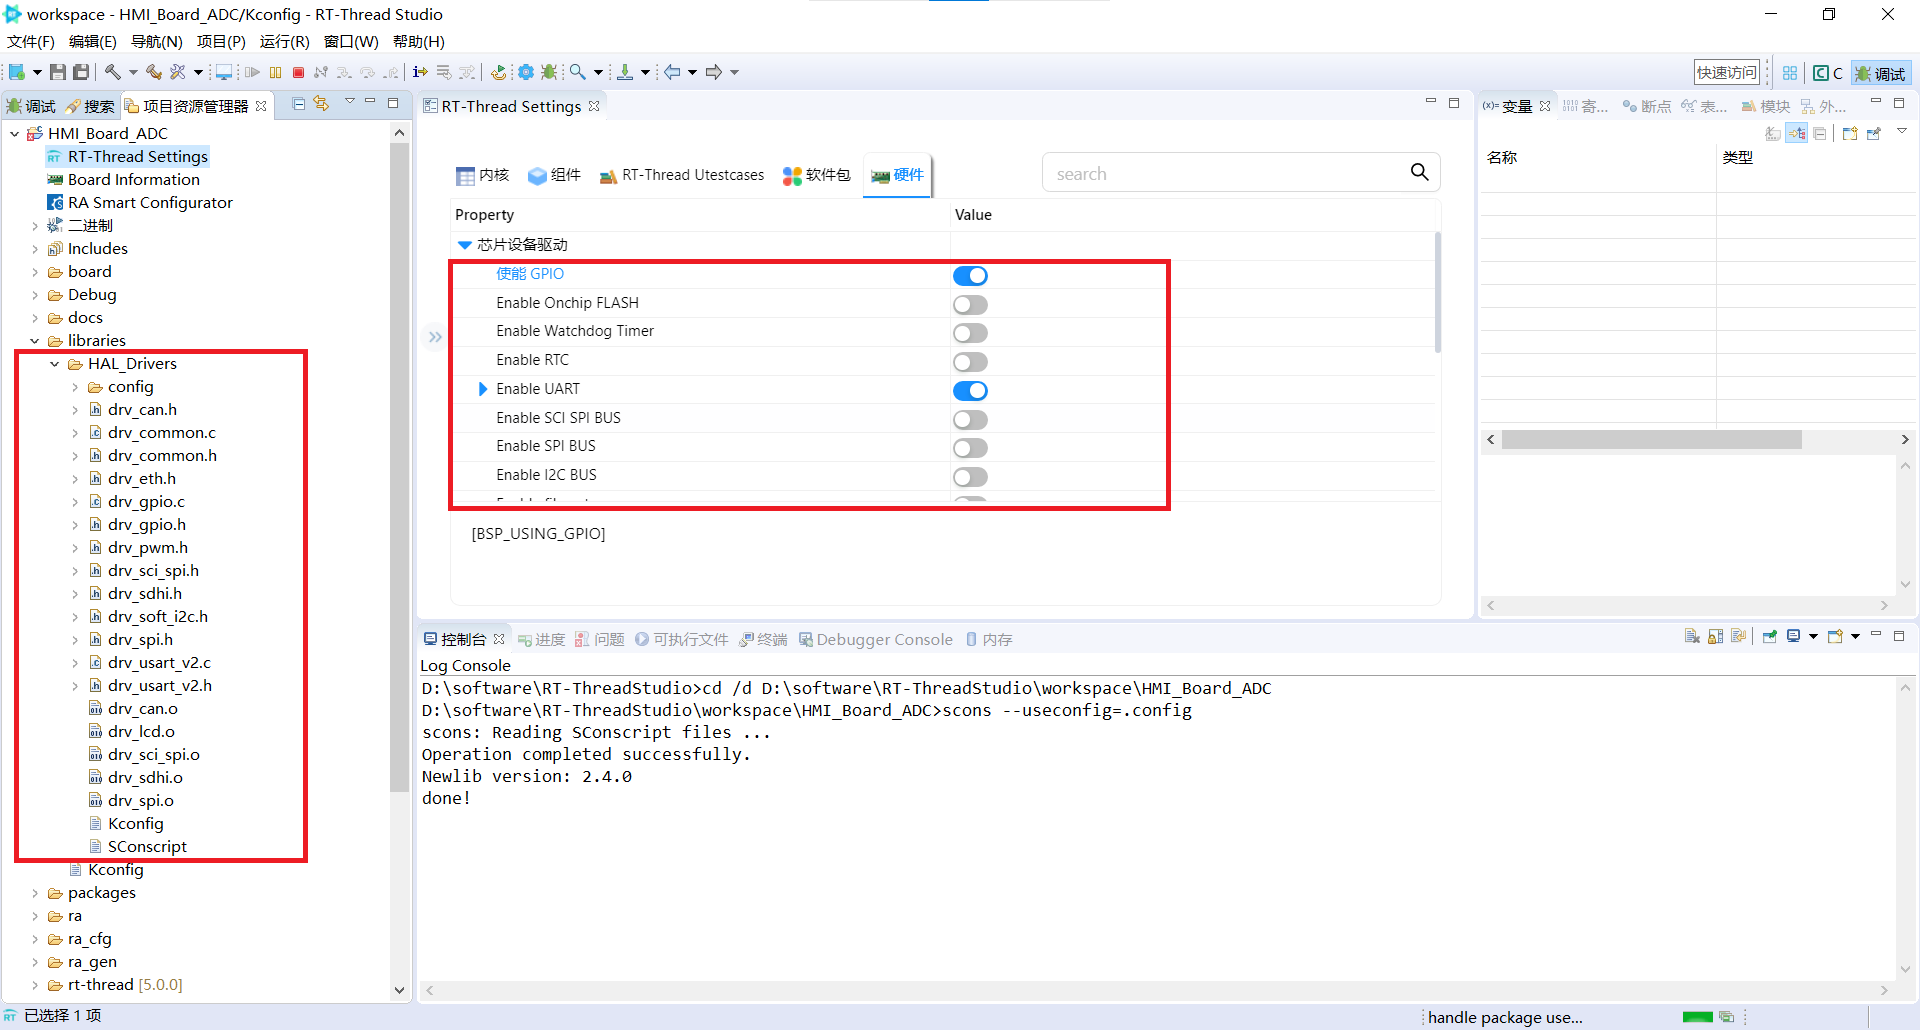Click the Rebuild tools icon in the toolbar

click(x=178, y=72)
